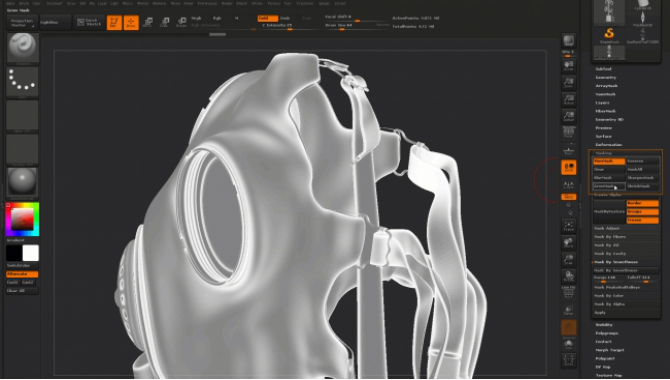Viewport: 670px width, 380px height.
Task: Toggle PolyF line fill display
Action: 569,293
